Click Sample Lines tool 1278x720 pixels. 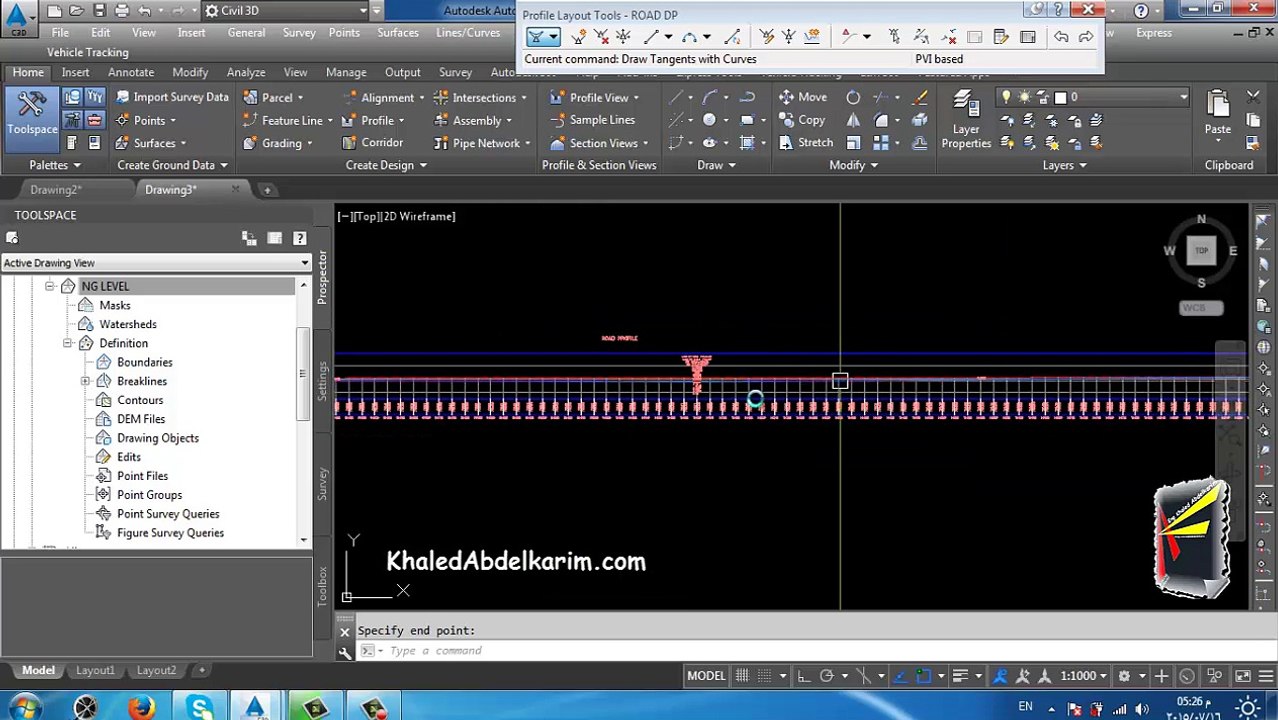[591, 120]
